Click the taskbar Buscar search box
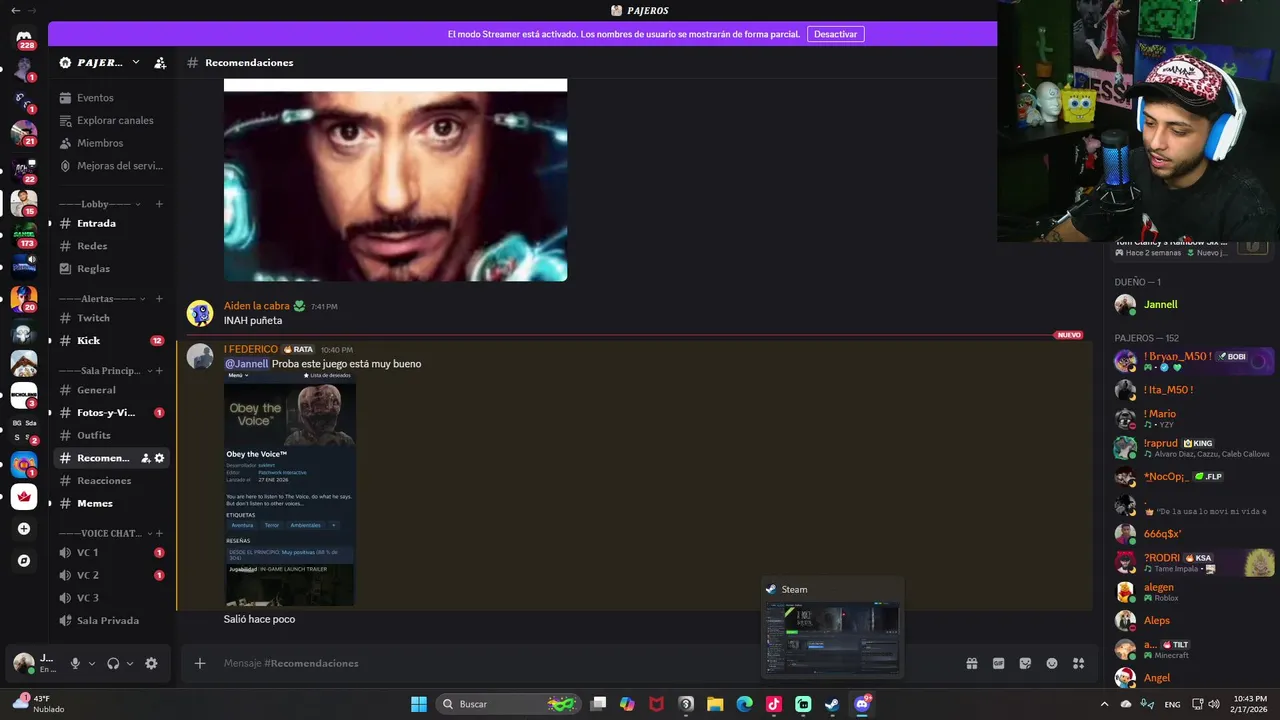Viewport: 1280px width, 720px height. [508, 704]
